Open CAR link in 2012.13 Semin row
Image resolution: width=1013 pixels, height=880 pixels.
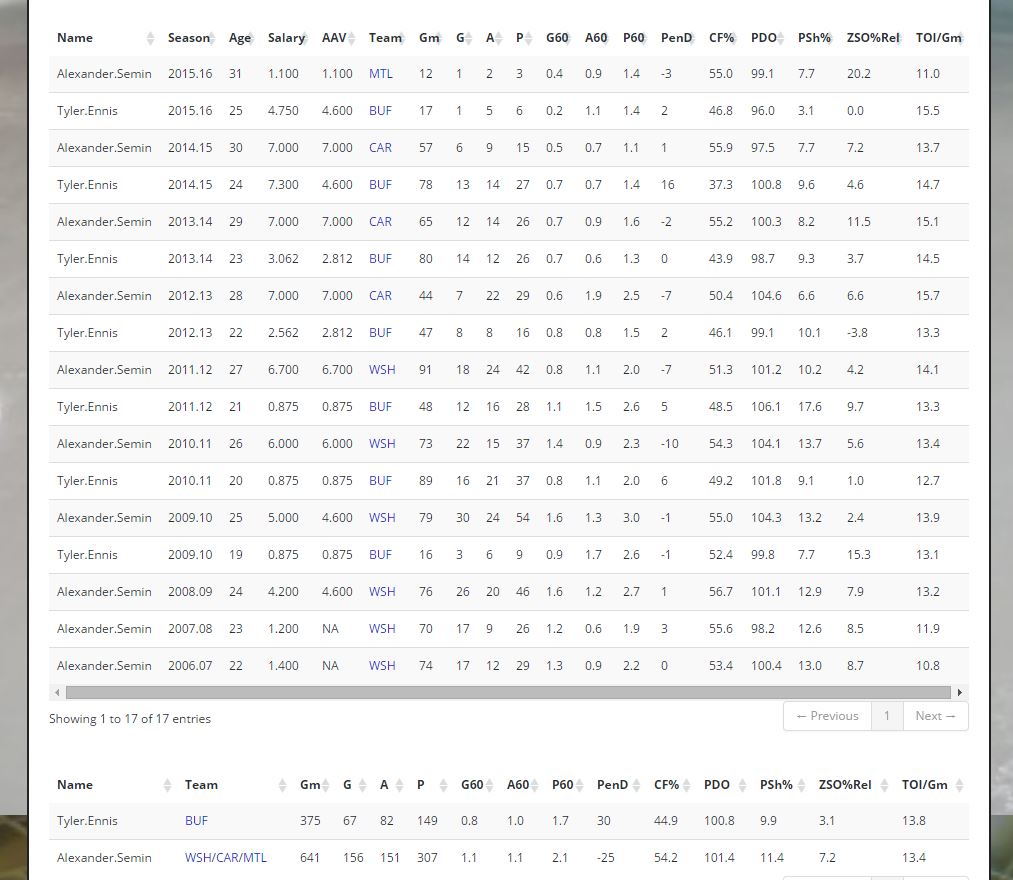pyautogui.click(x=380, y=295)
